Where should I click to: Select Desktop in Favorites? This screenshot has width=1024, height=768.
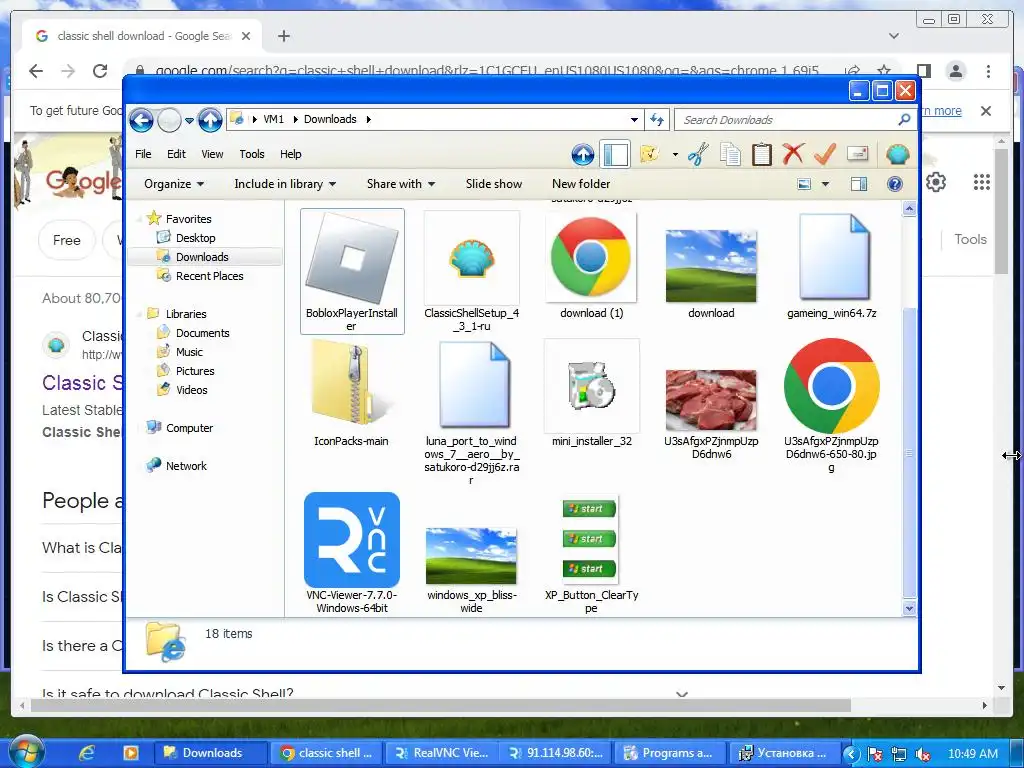pyautogui.click(x=195, y=238)
